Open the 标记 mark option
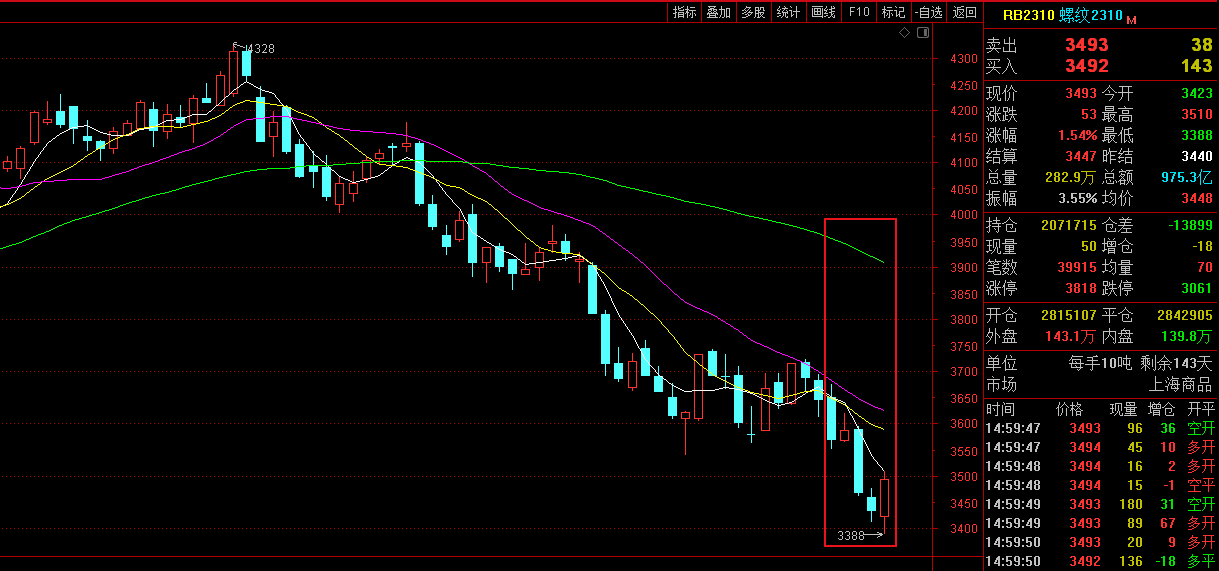 pos(893,12)
